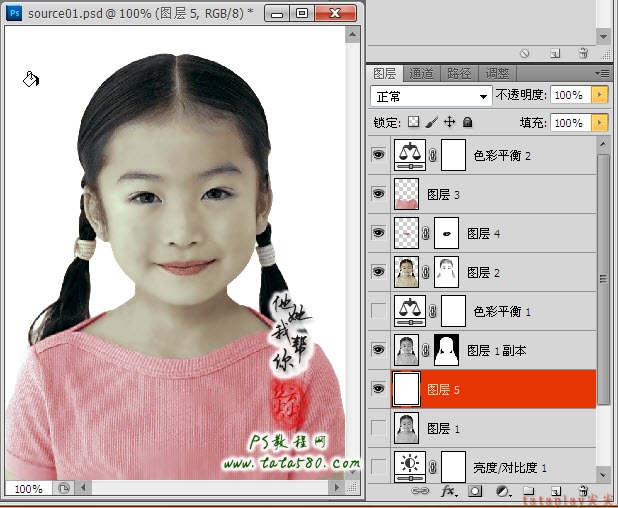Click the link layers icon at panel bottom
The width and height of the screenshot is (618, 508).
(420, 491)
